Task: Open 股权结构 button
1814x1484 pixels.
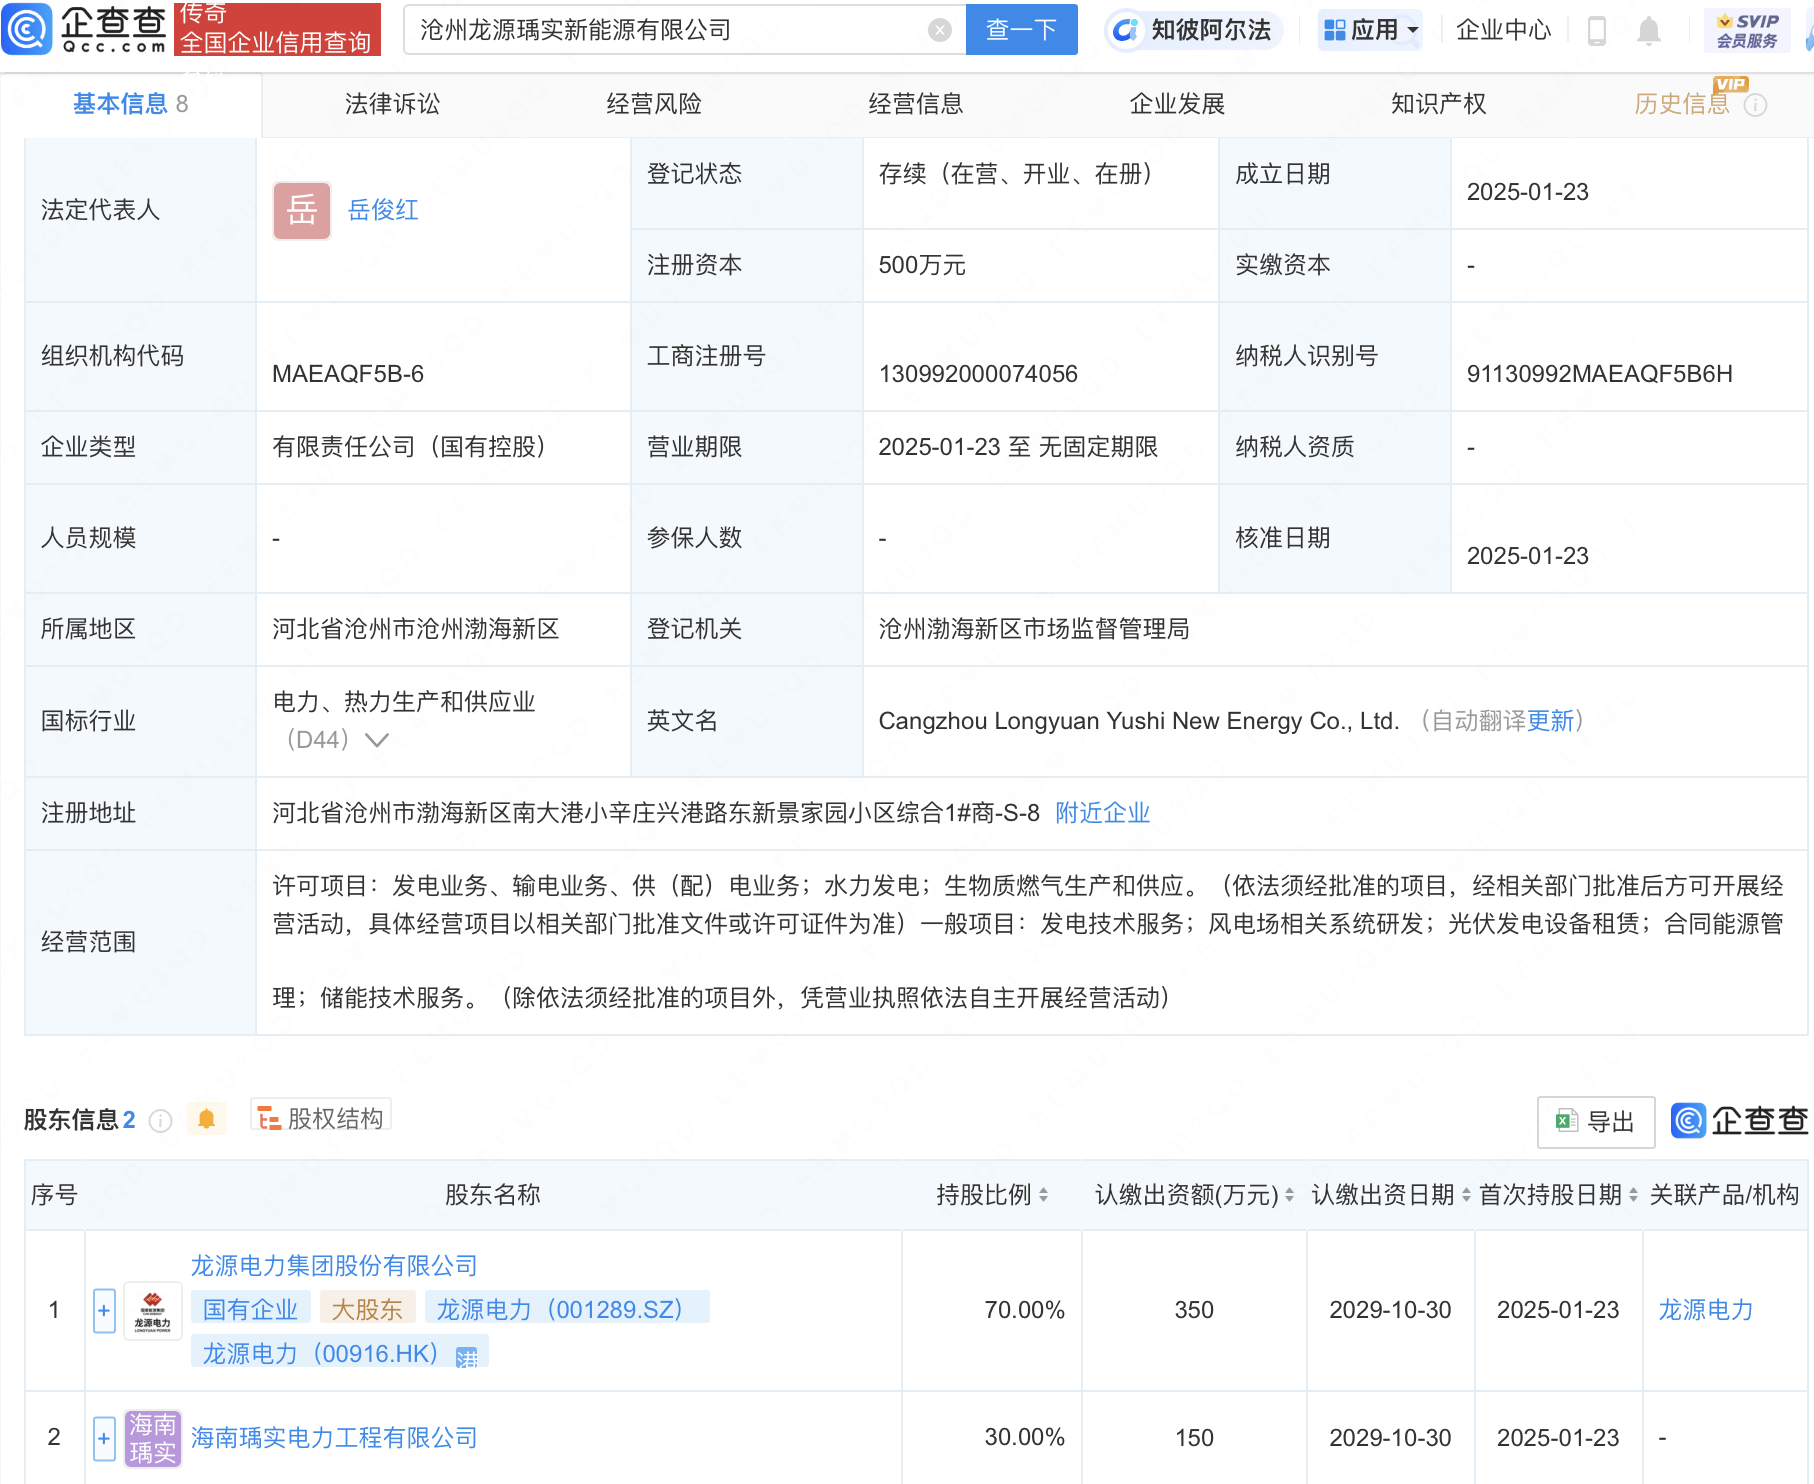Action: coord(320,1118)
